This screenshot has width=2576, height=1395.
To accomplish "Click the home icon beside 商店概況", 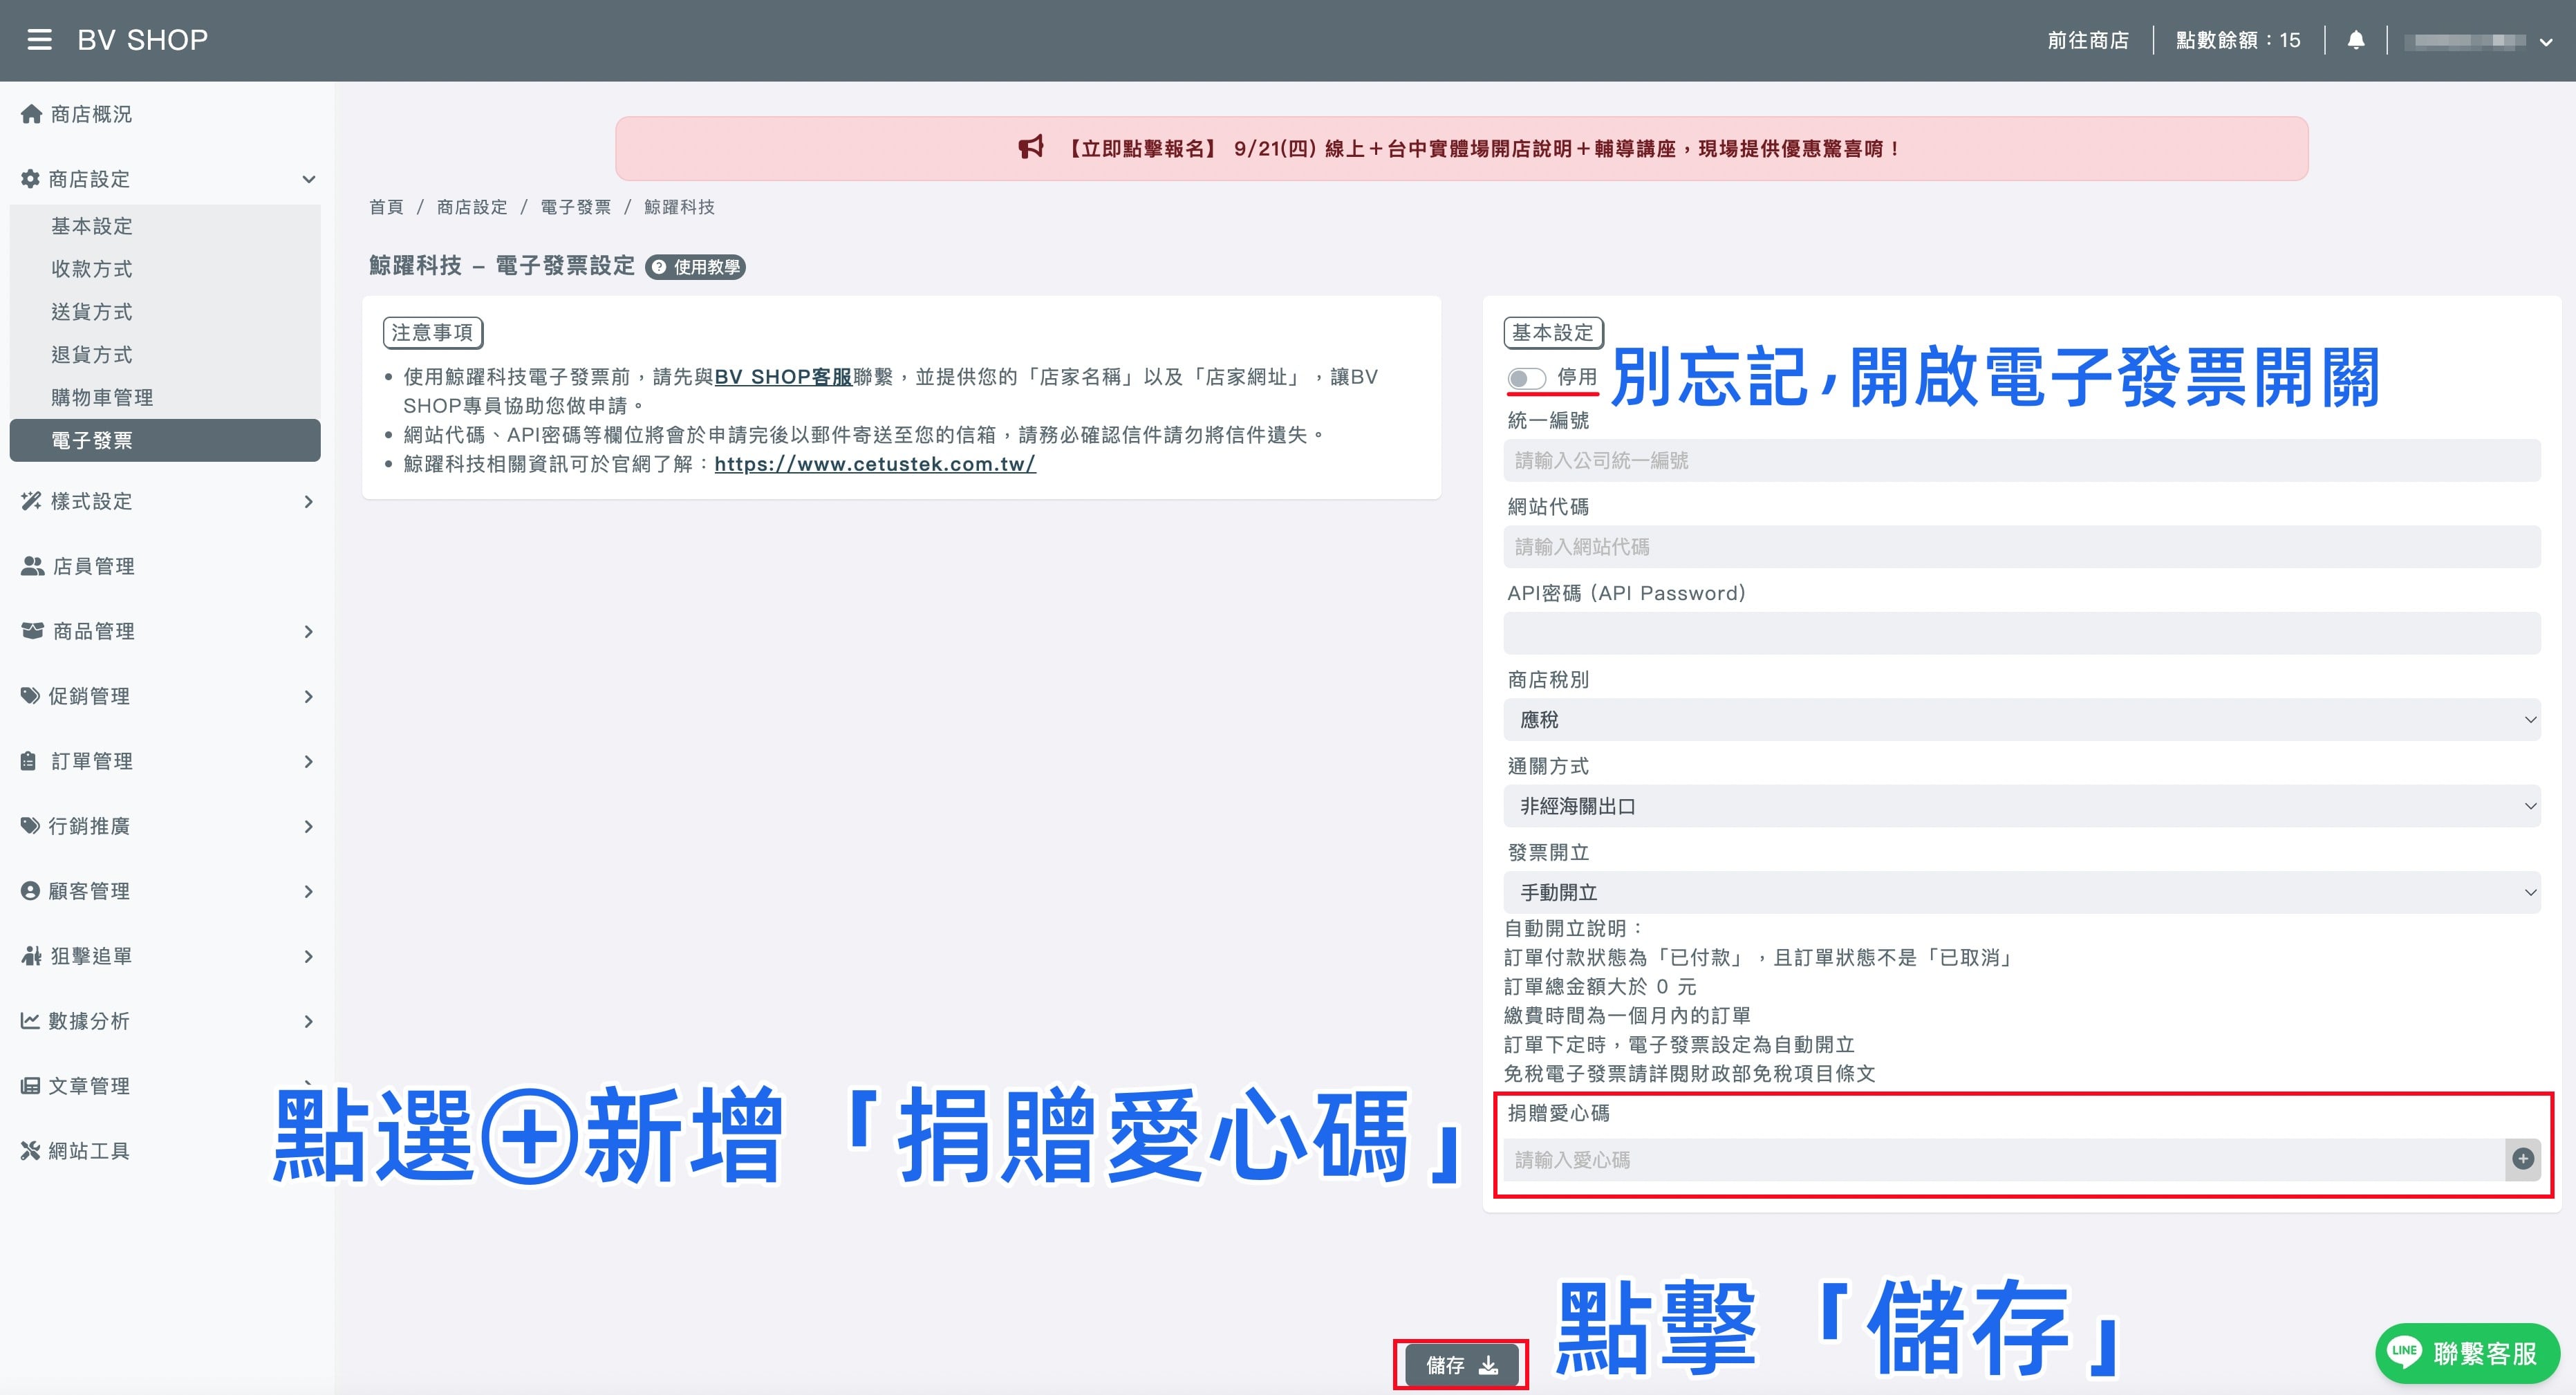I will coord(31,114).
